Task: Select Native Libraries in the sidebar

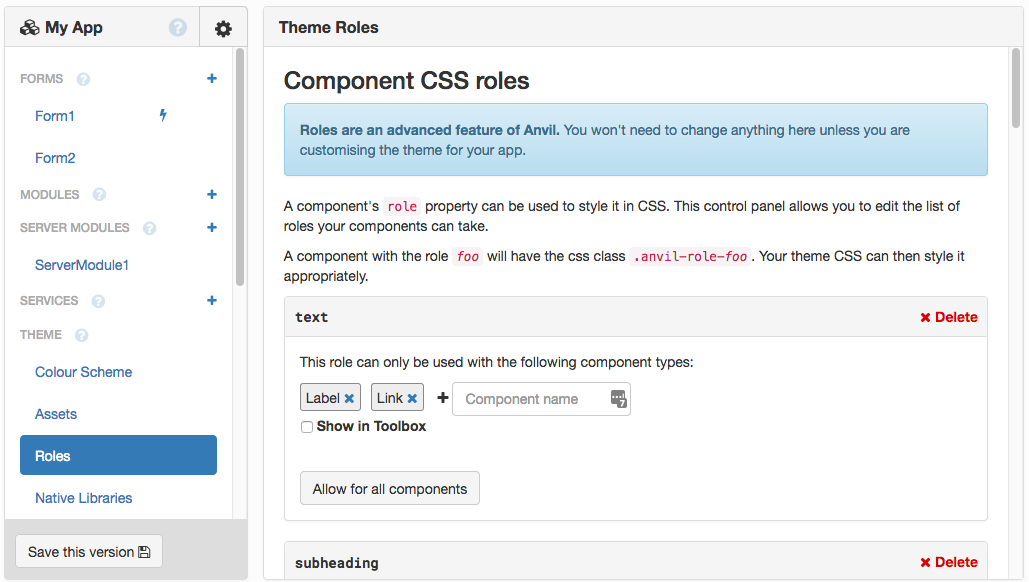Action: [83, 498]
